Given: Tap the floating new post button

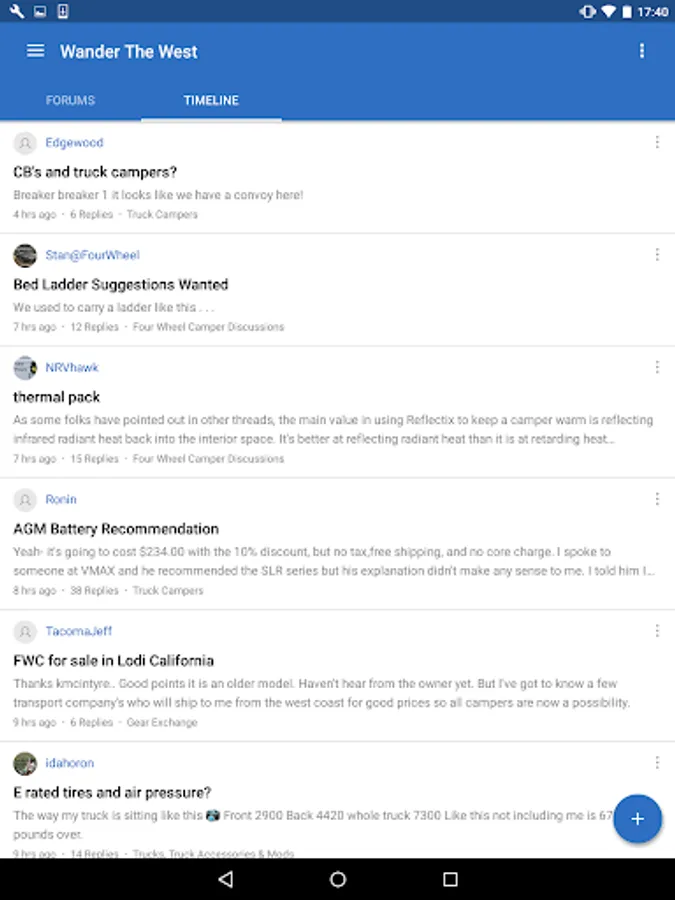Looking at the screenshot, I should click(637, 820).
